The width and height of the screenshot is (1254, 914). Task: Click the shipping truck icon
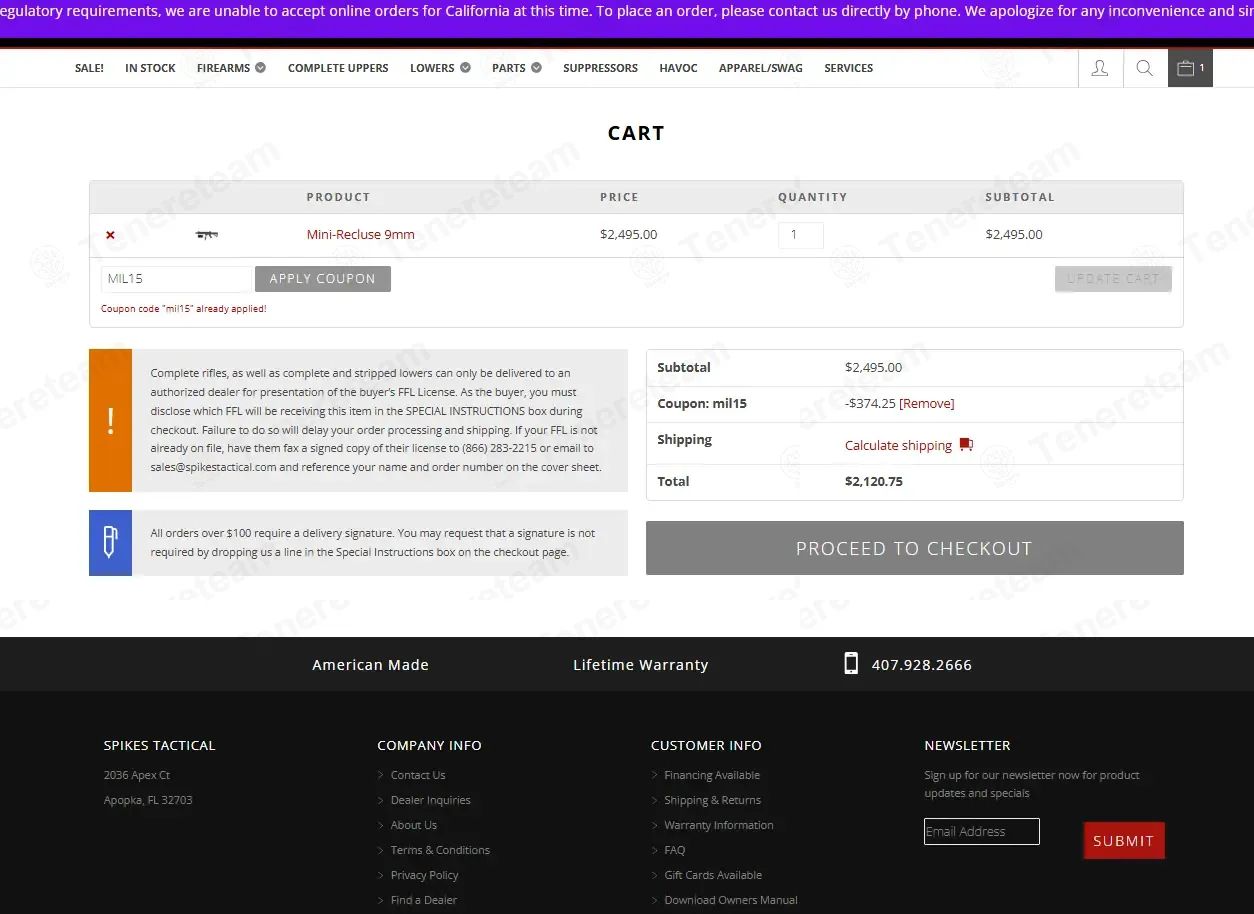(966, 444)
